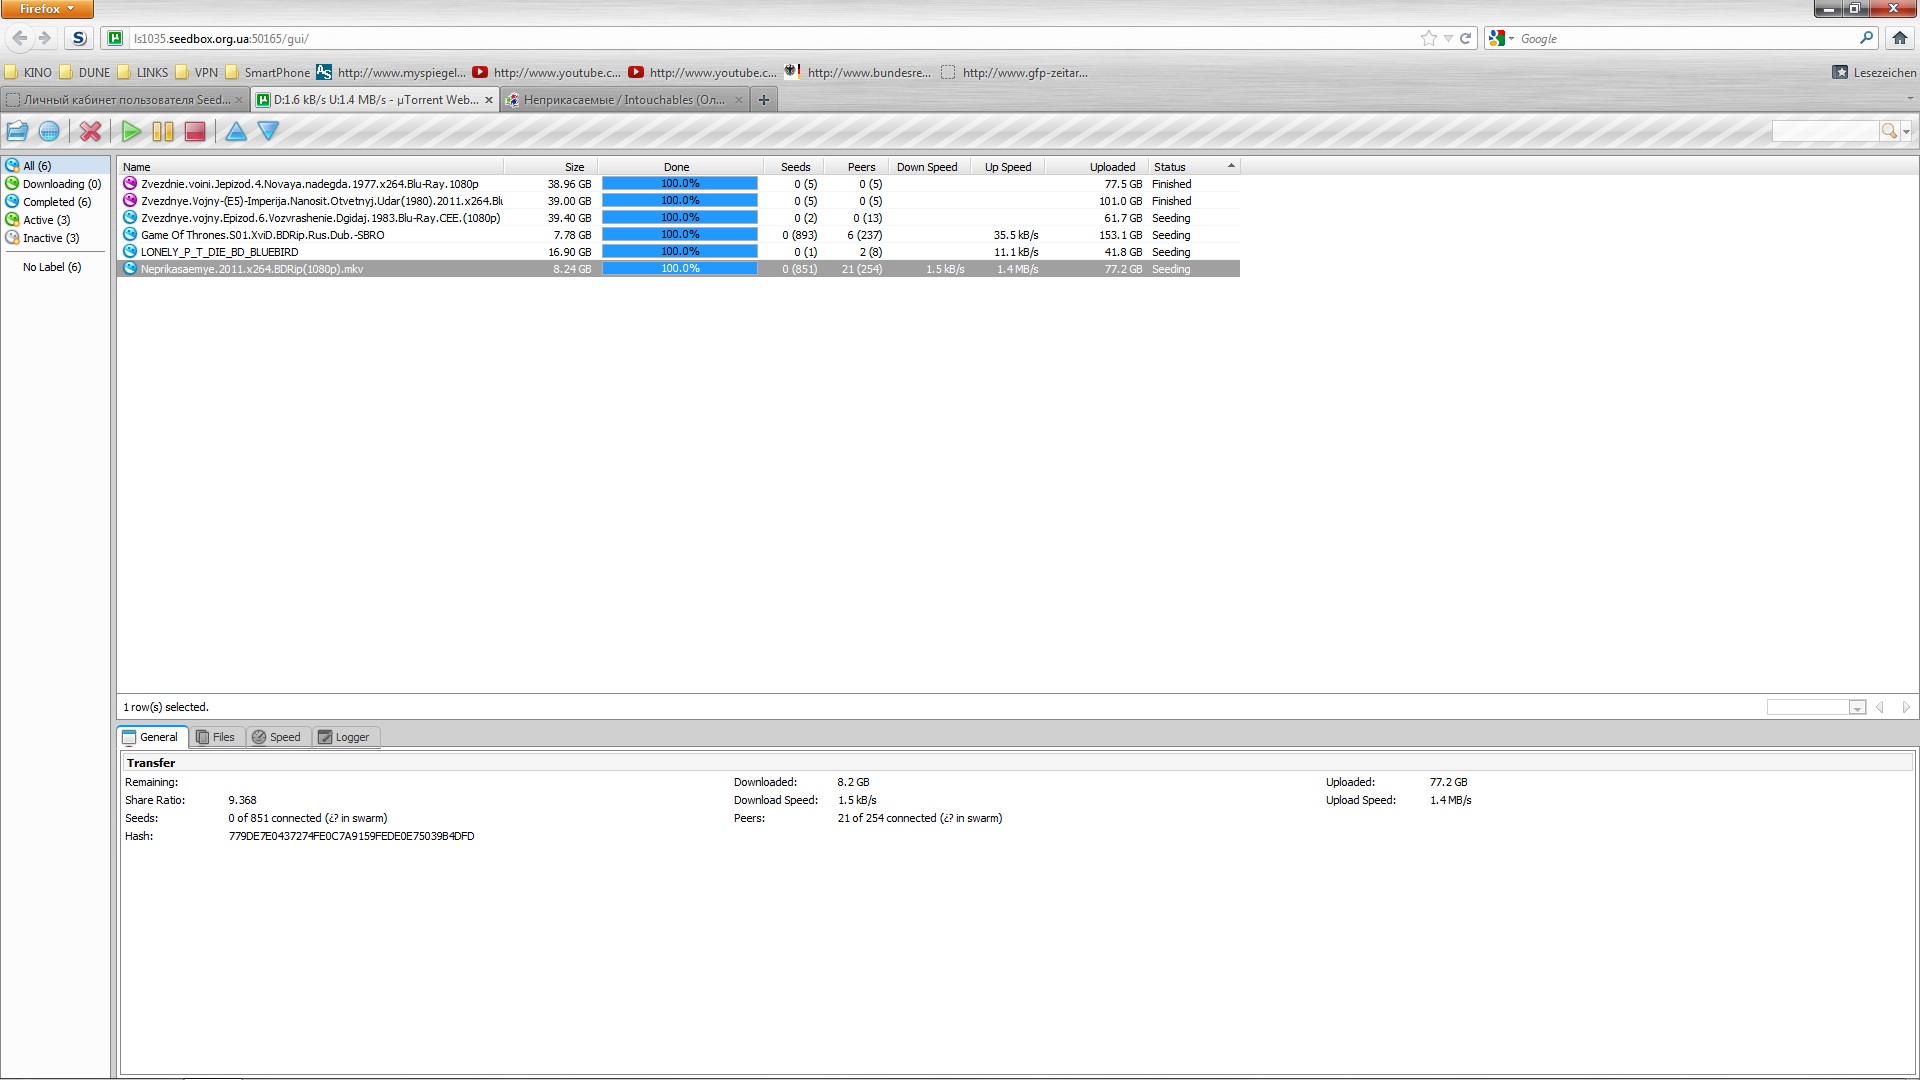
Task: Open the Speed tab
Action: (277, 737)
